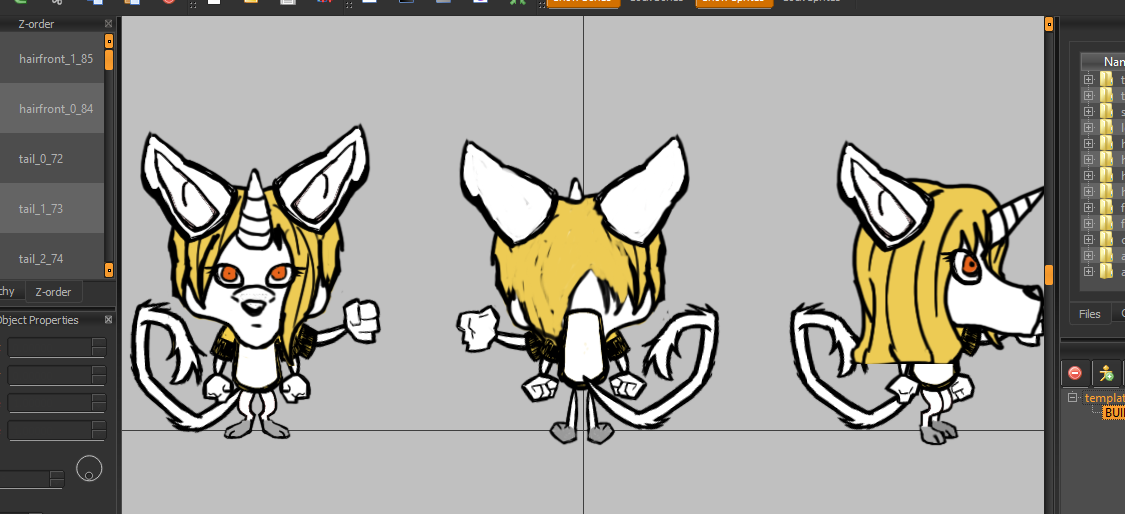
Task: Click the add new character icon
Action: point(1106,373)
